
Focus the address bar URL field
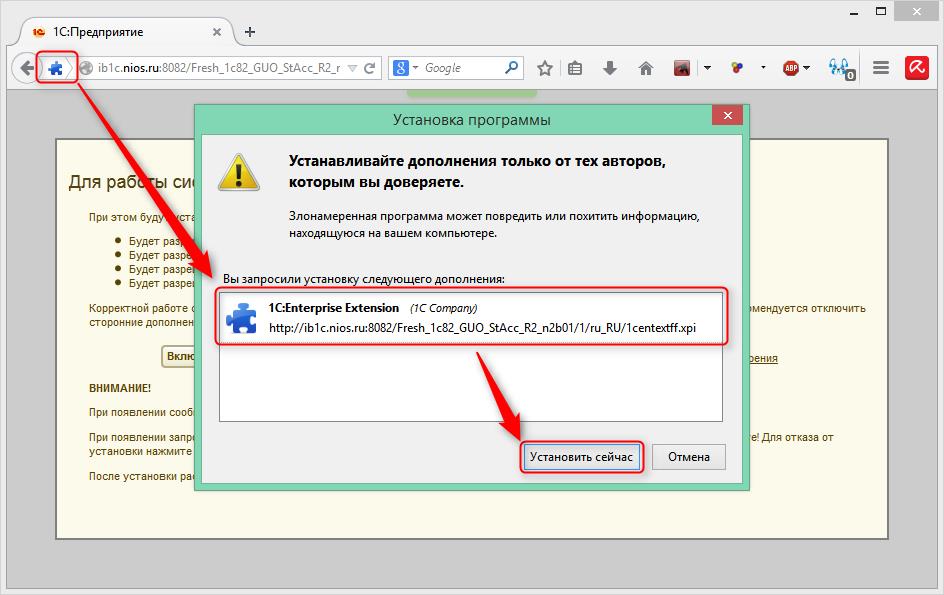(x=219, y=68)
